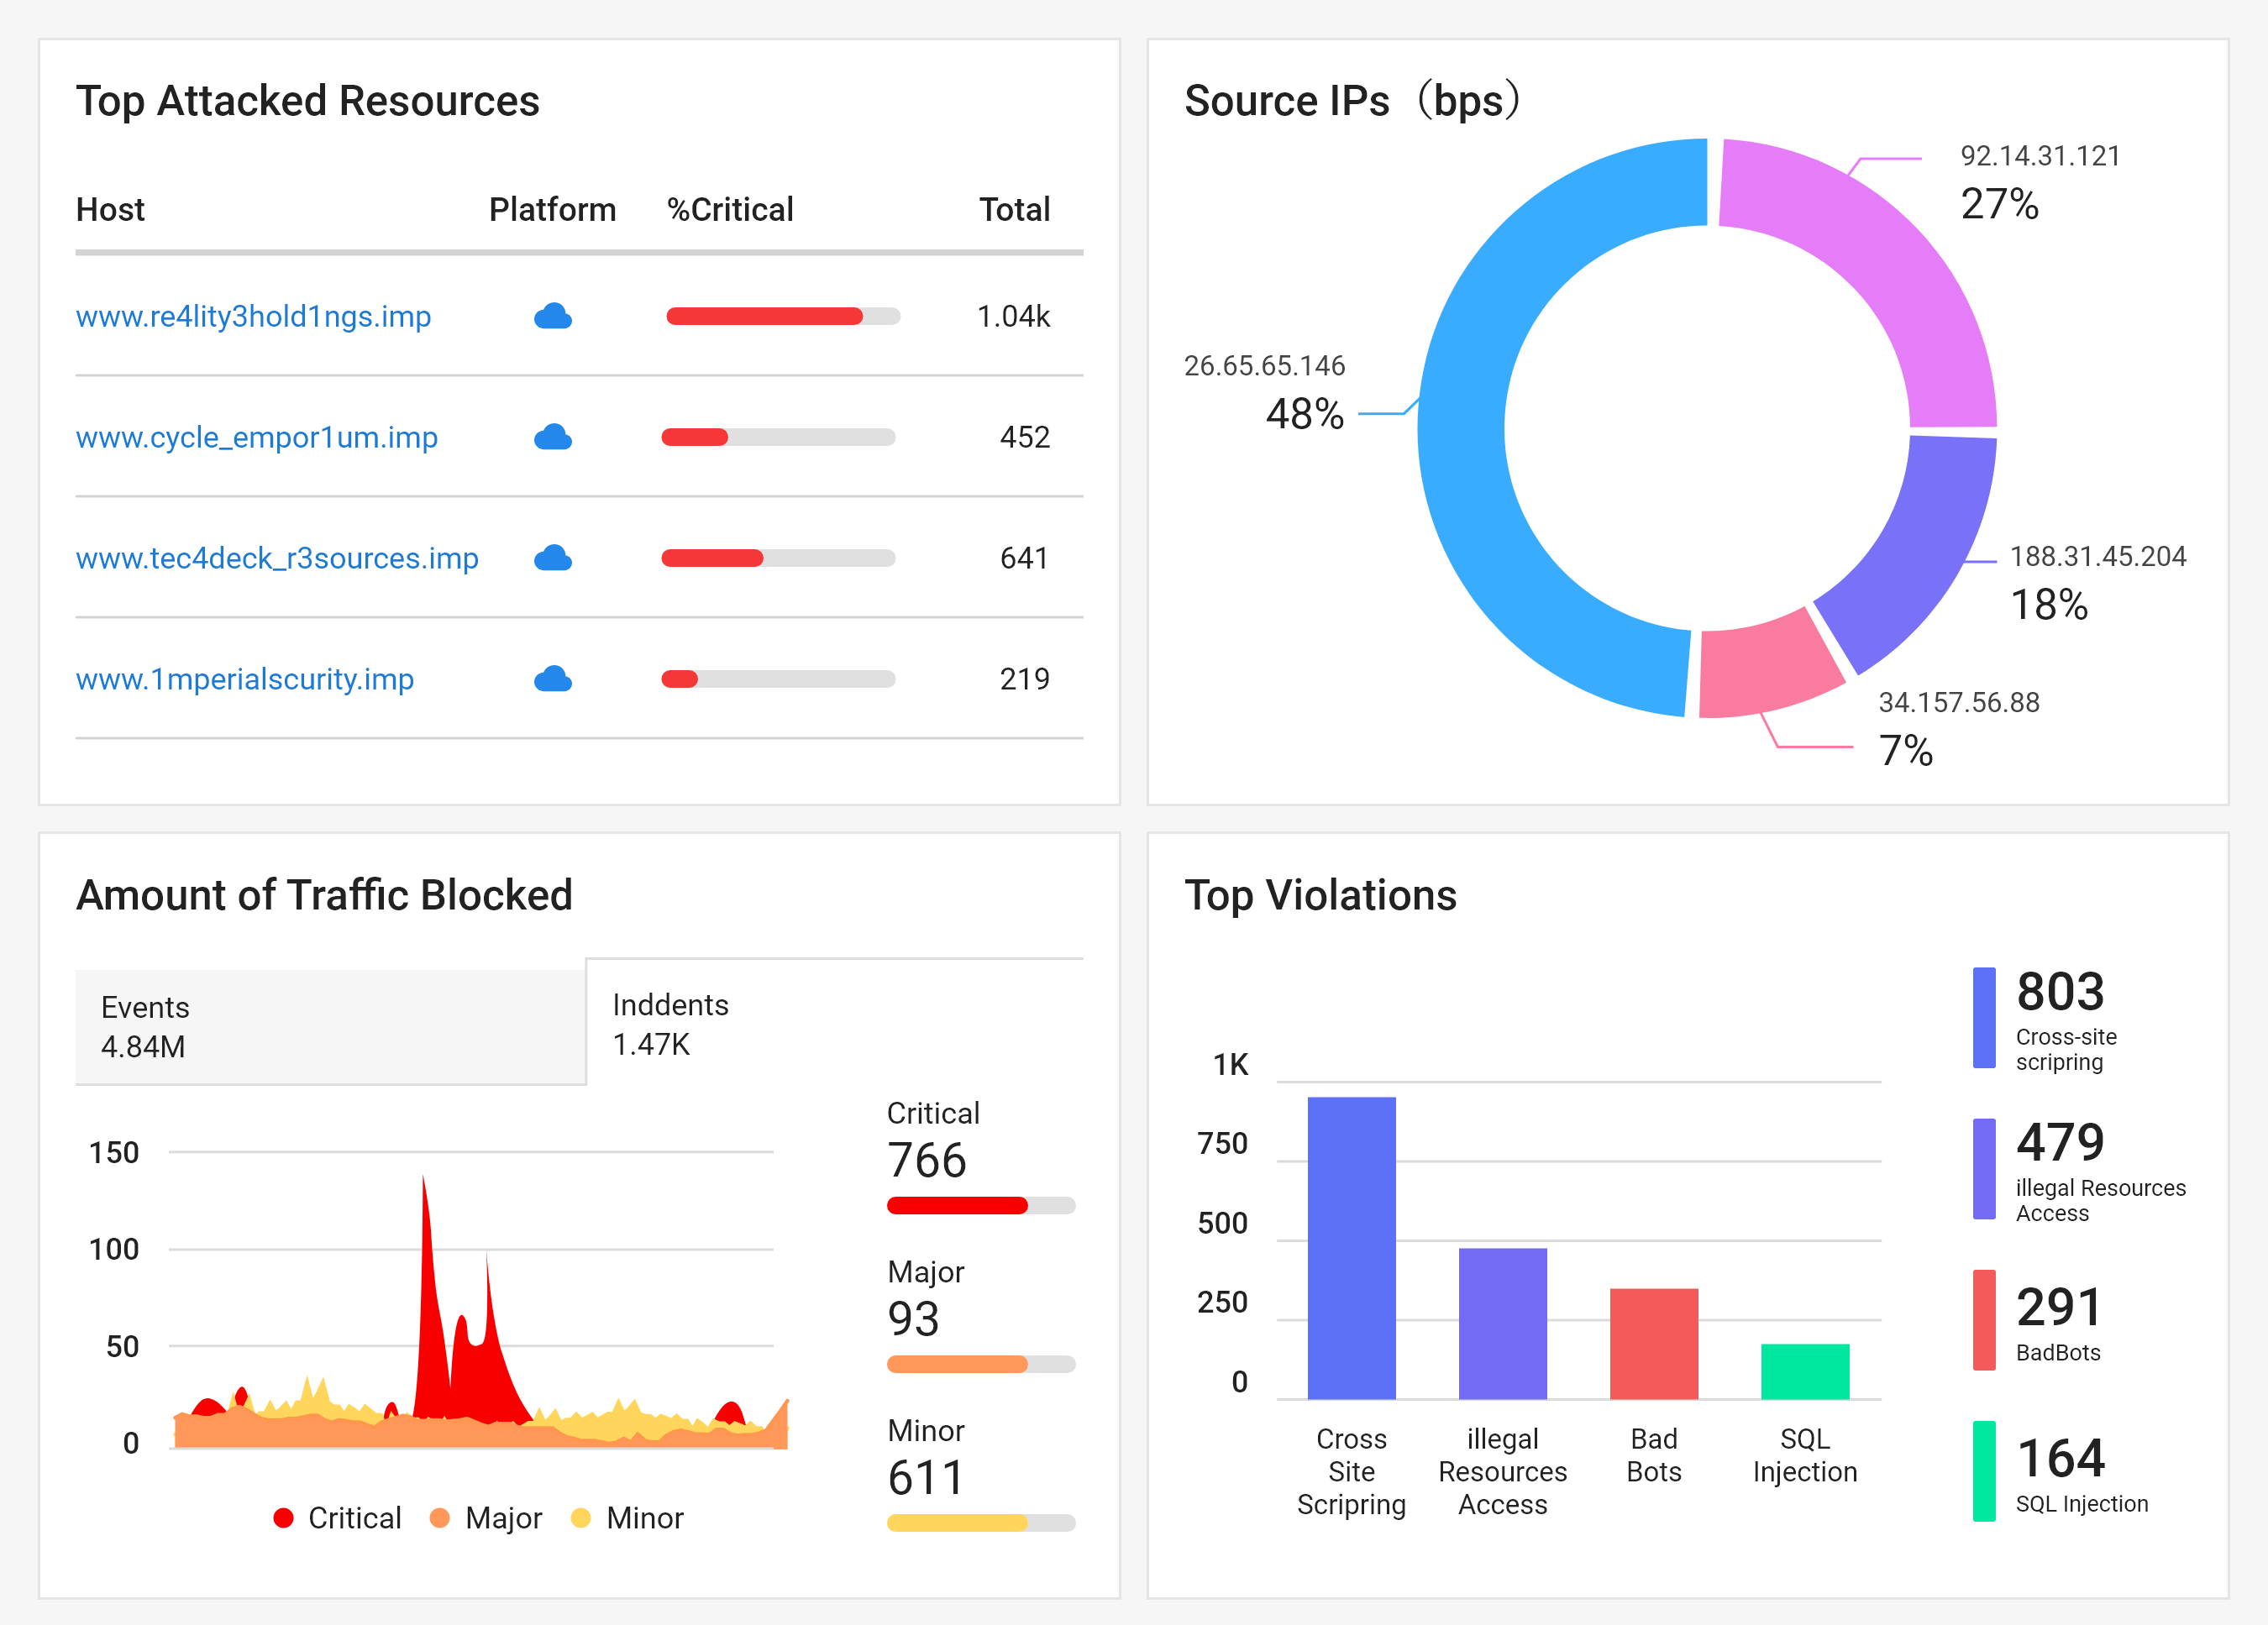Click the purple swatch beside 479
The height and width of the screenshot is (1625, 2268).
click(x=1984, y=1169)
